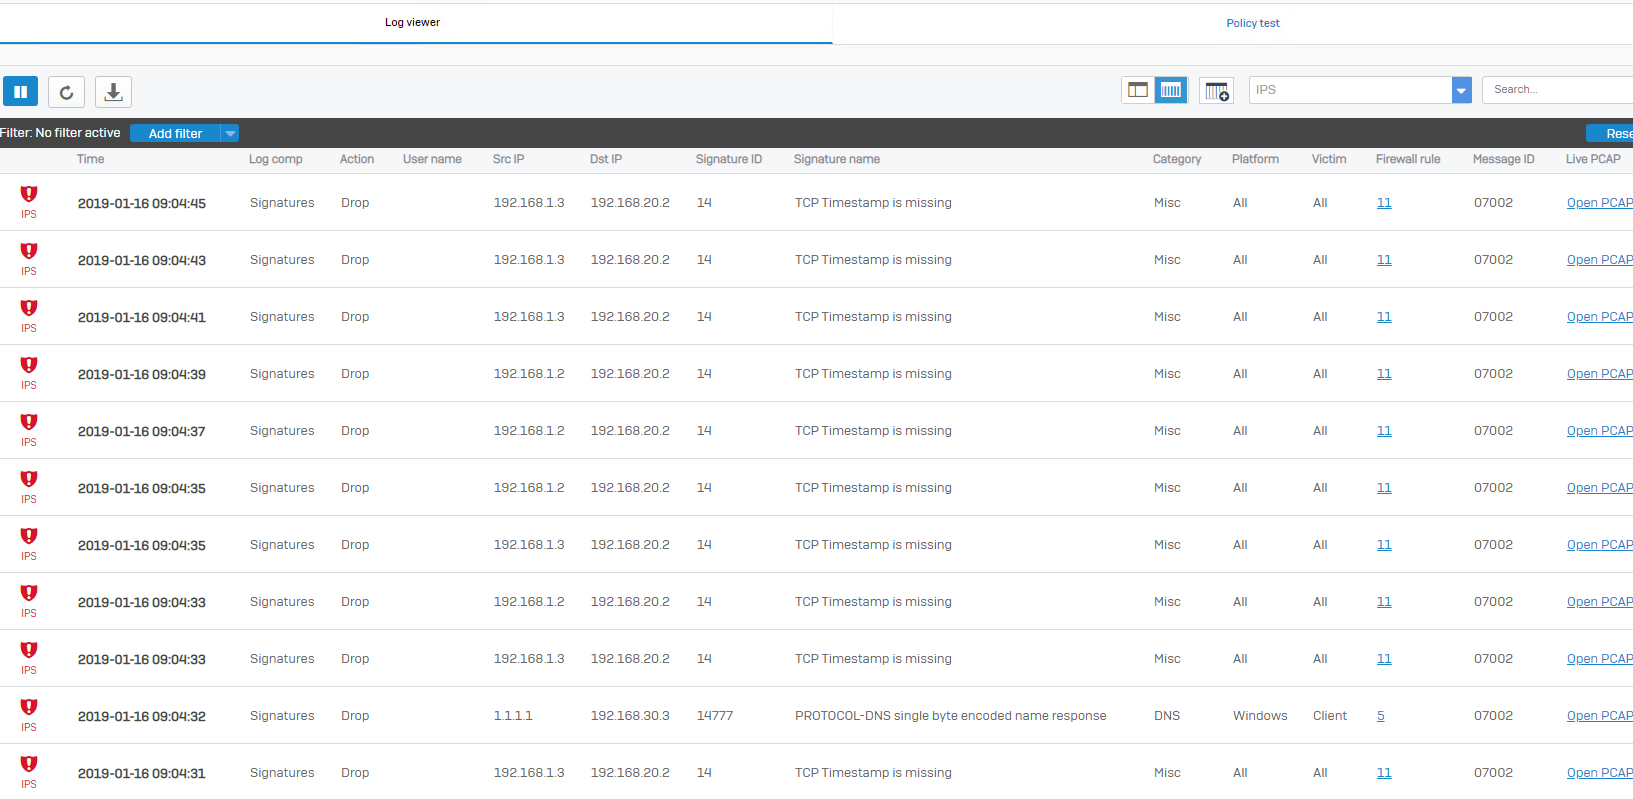Switch to column grid view layout
The image size is (1633, 799).
coord(1170,90)
